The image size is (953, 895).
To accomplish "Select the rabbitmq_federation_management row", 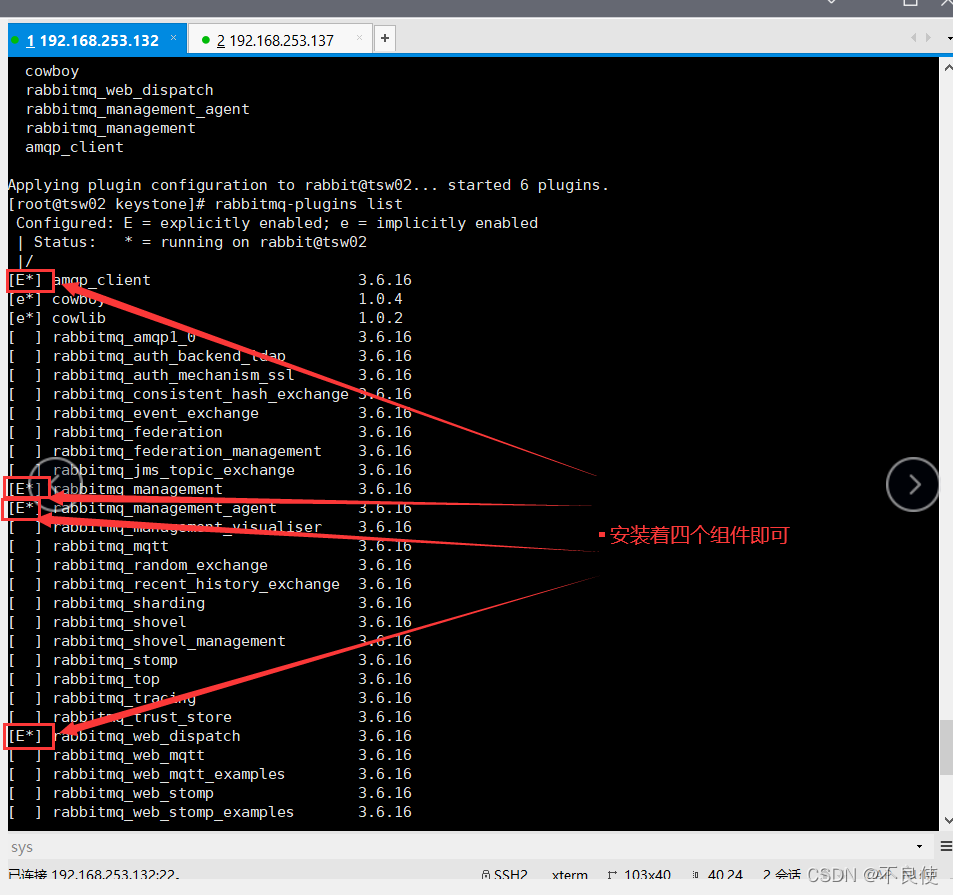I will point(210,451).
